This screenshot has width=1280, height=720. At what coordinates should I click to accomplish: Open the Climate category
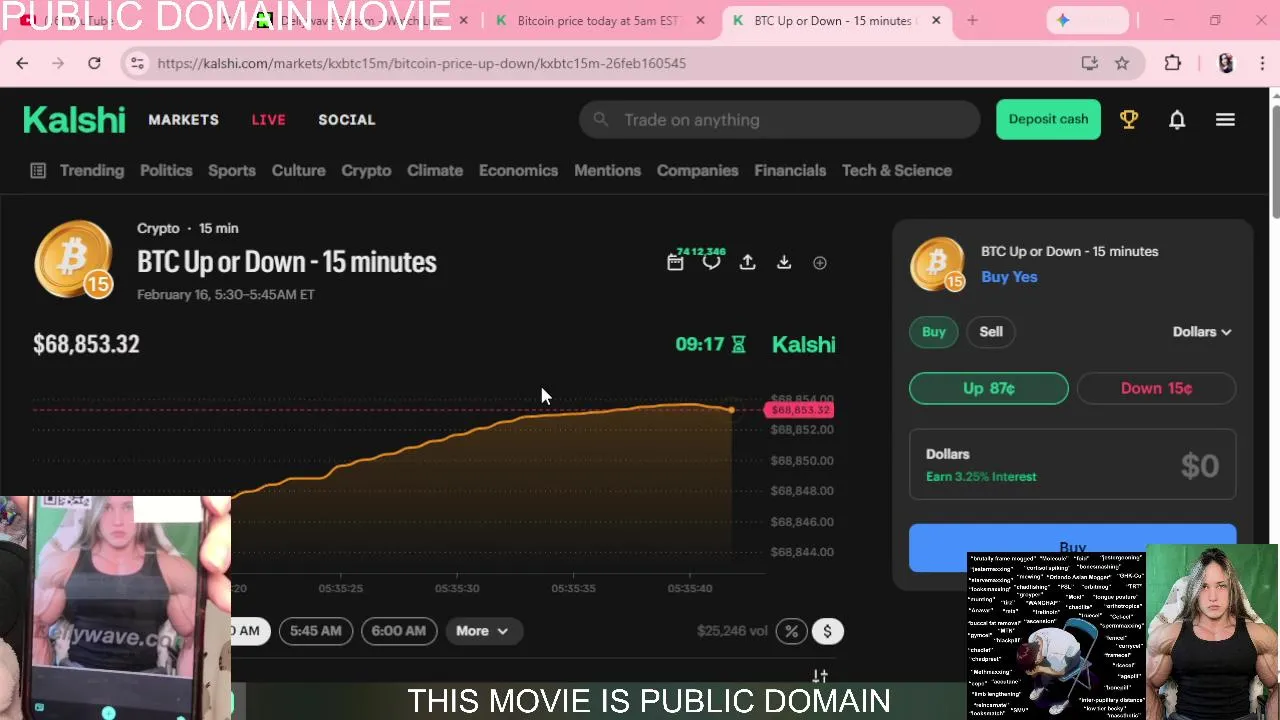click(x=435, y=171)
